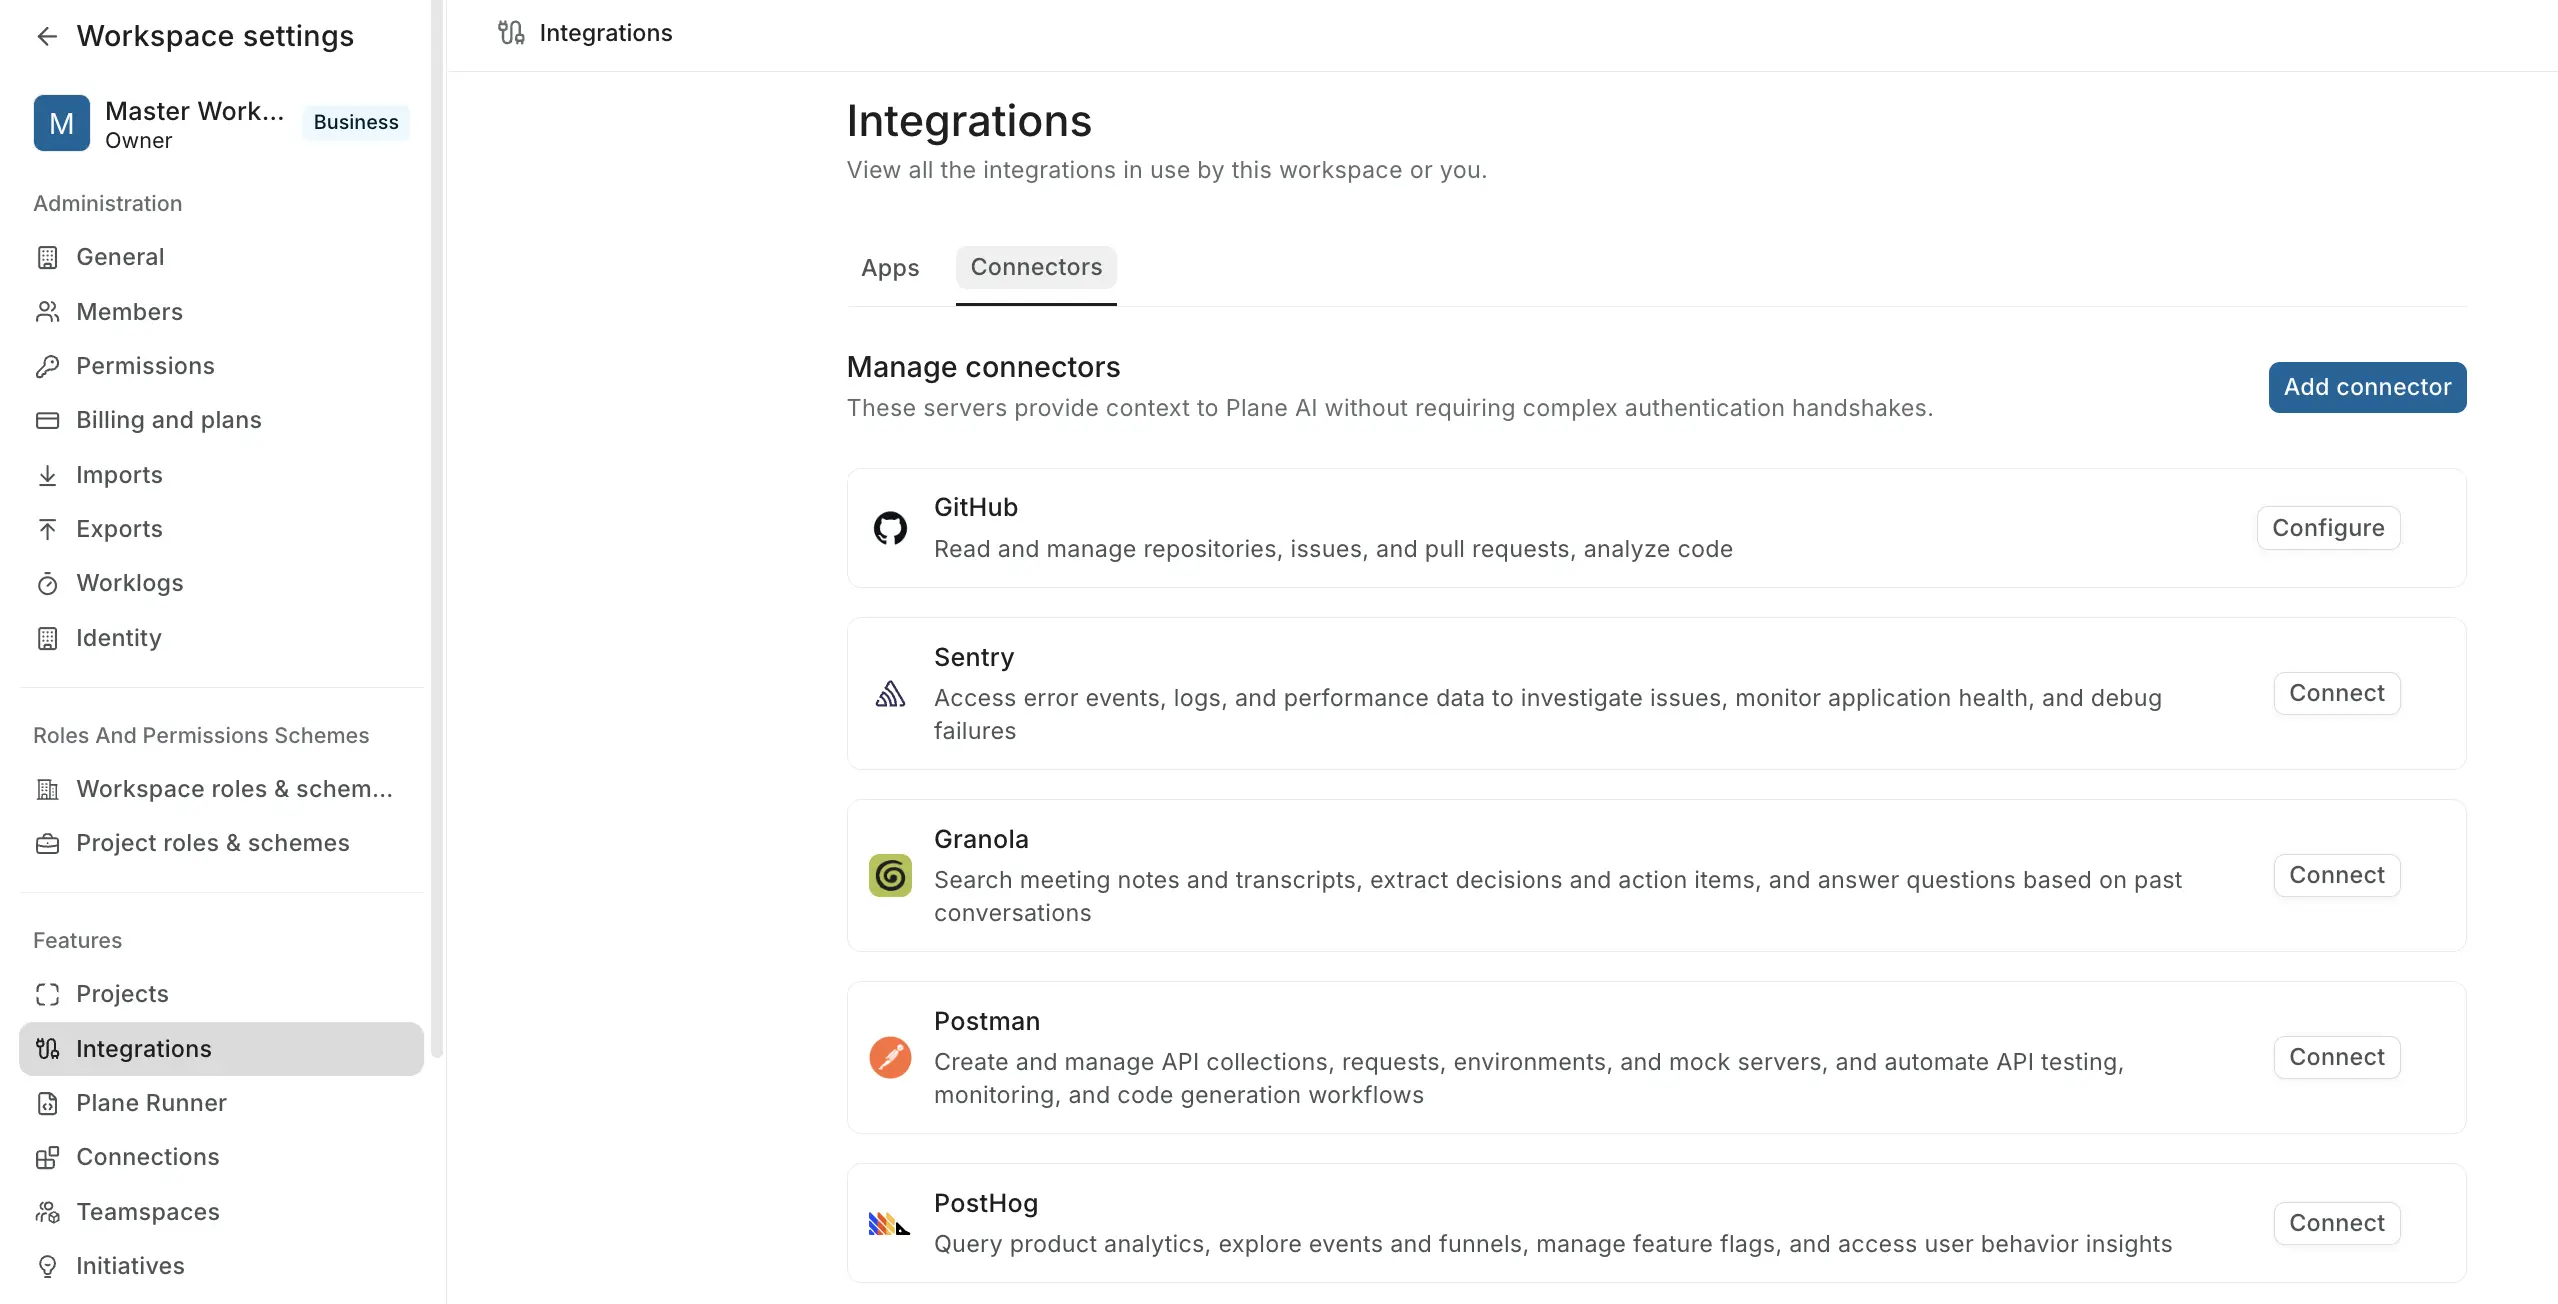Click the PostHog logo icon
Image resolution: width=2558 pixels, height=1304 pixels.
pyautogui.click(x=889, y=1224)
